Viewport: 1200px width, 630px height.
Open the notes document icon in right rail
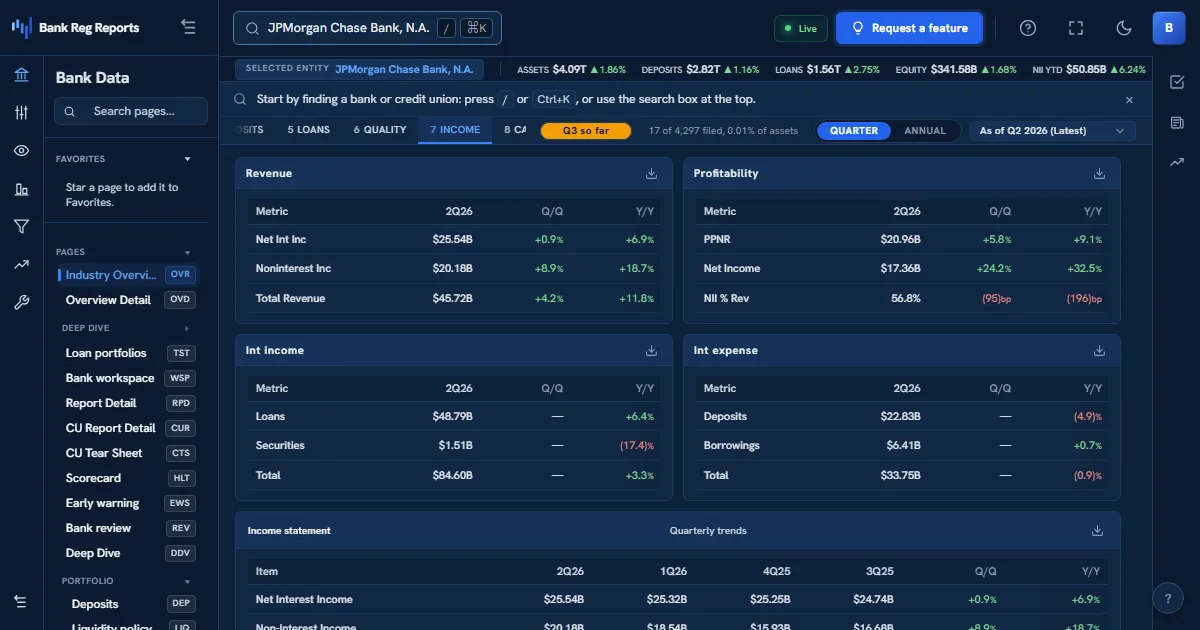(x=1177, y=123)
